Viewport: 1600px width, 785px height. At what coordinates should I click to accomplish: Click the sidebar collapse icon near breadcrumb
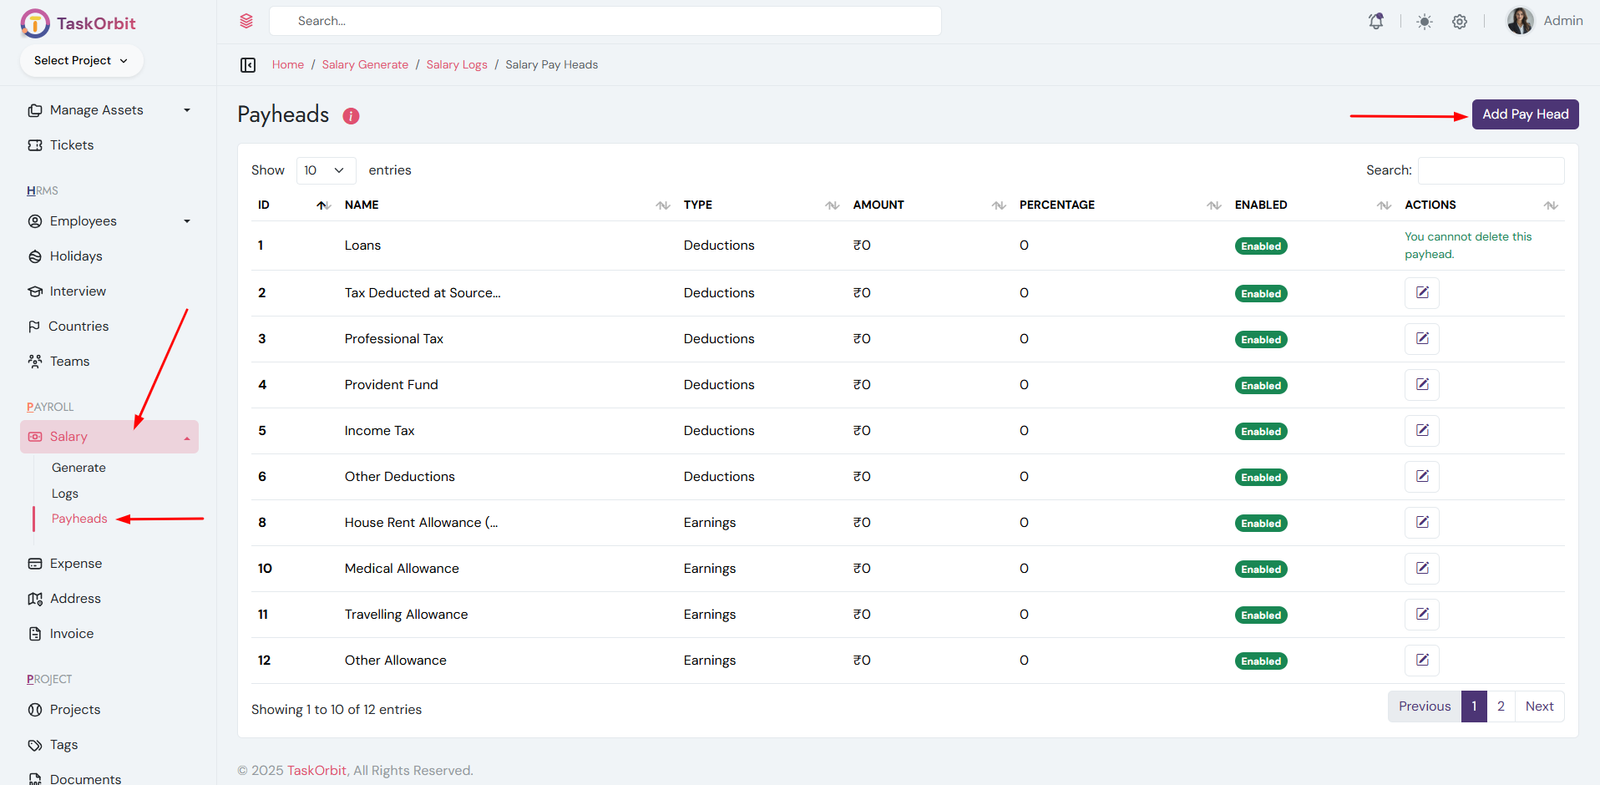[248, 65]
